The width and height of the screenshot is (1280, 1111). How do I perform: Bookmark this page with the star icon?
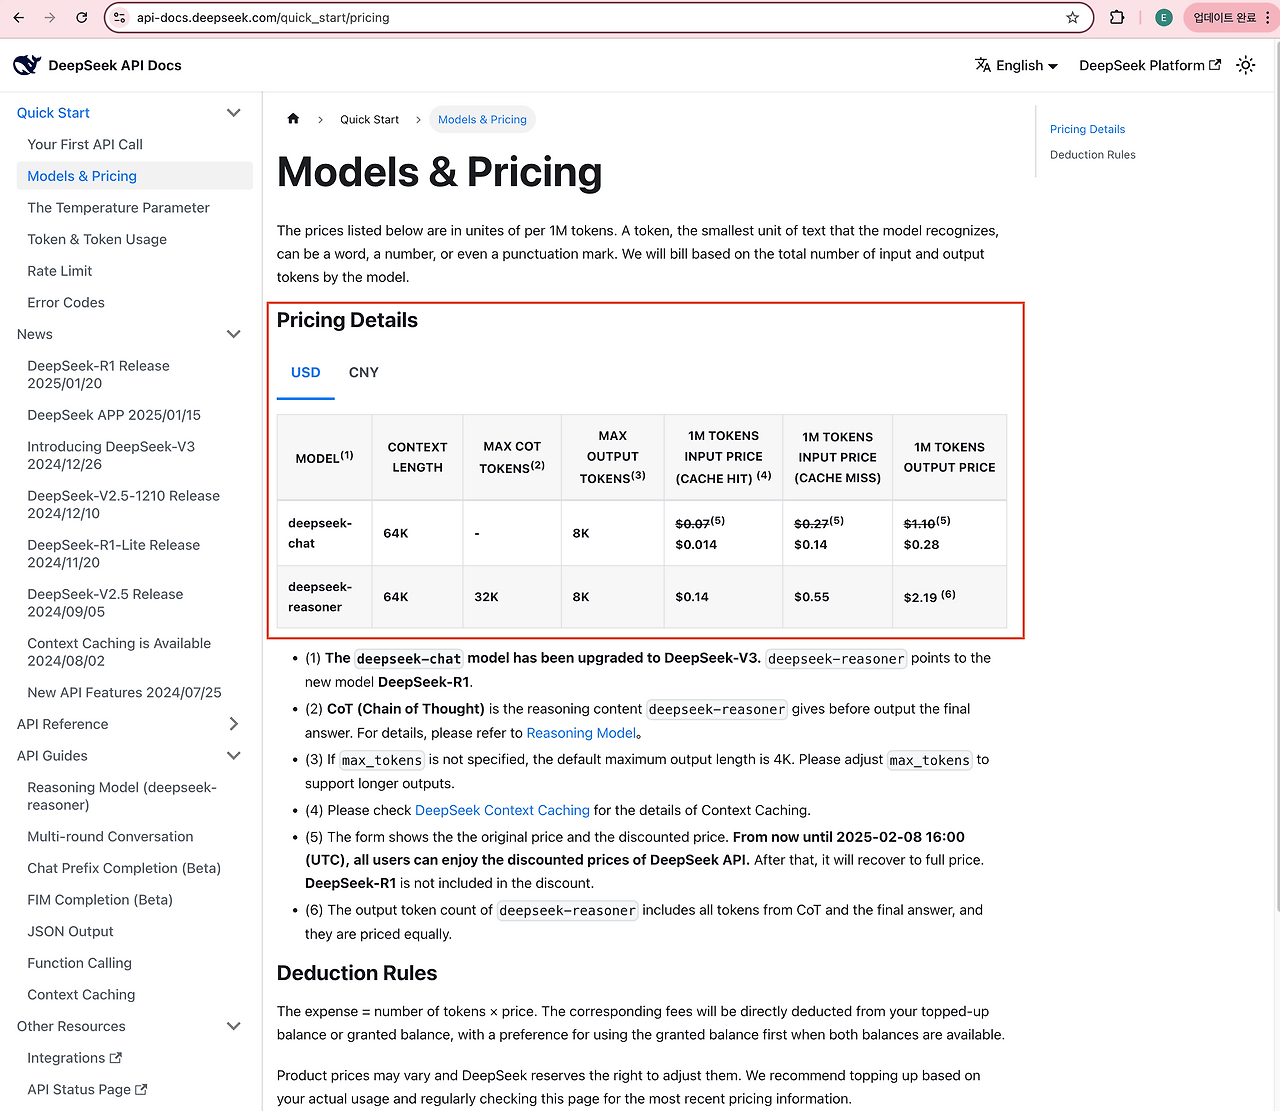[x=1072, y=18]
